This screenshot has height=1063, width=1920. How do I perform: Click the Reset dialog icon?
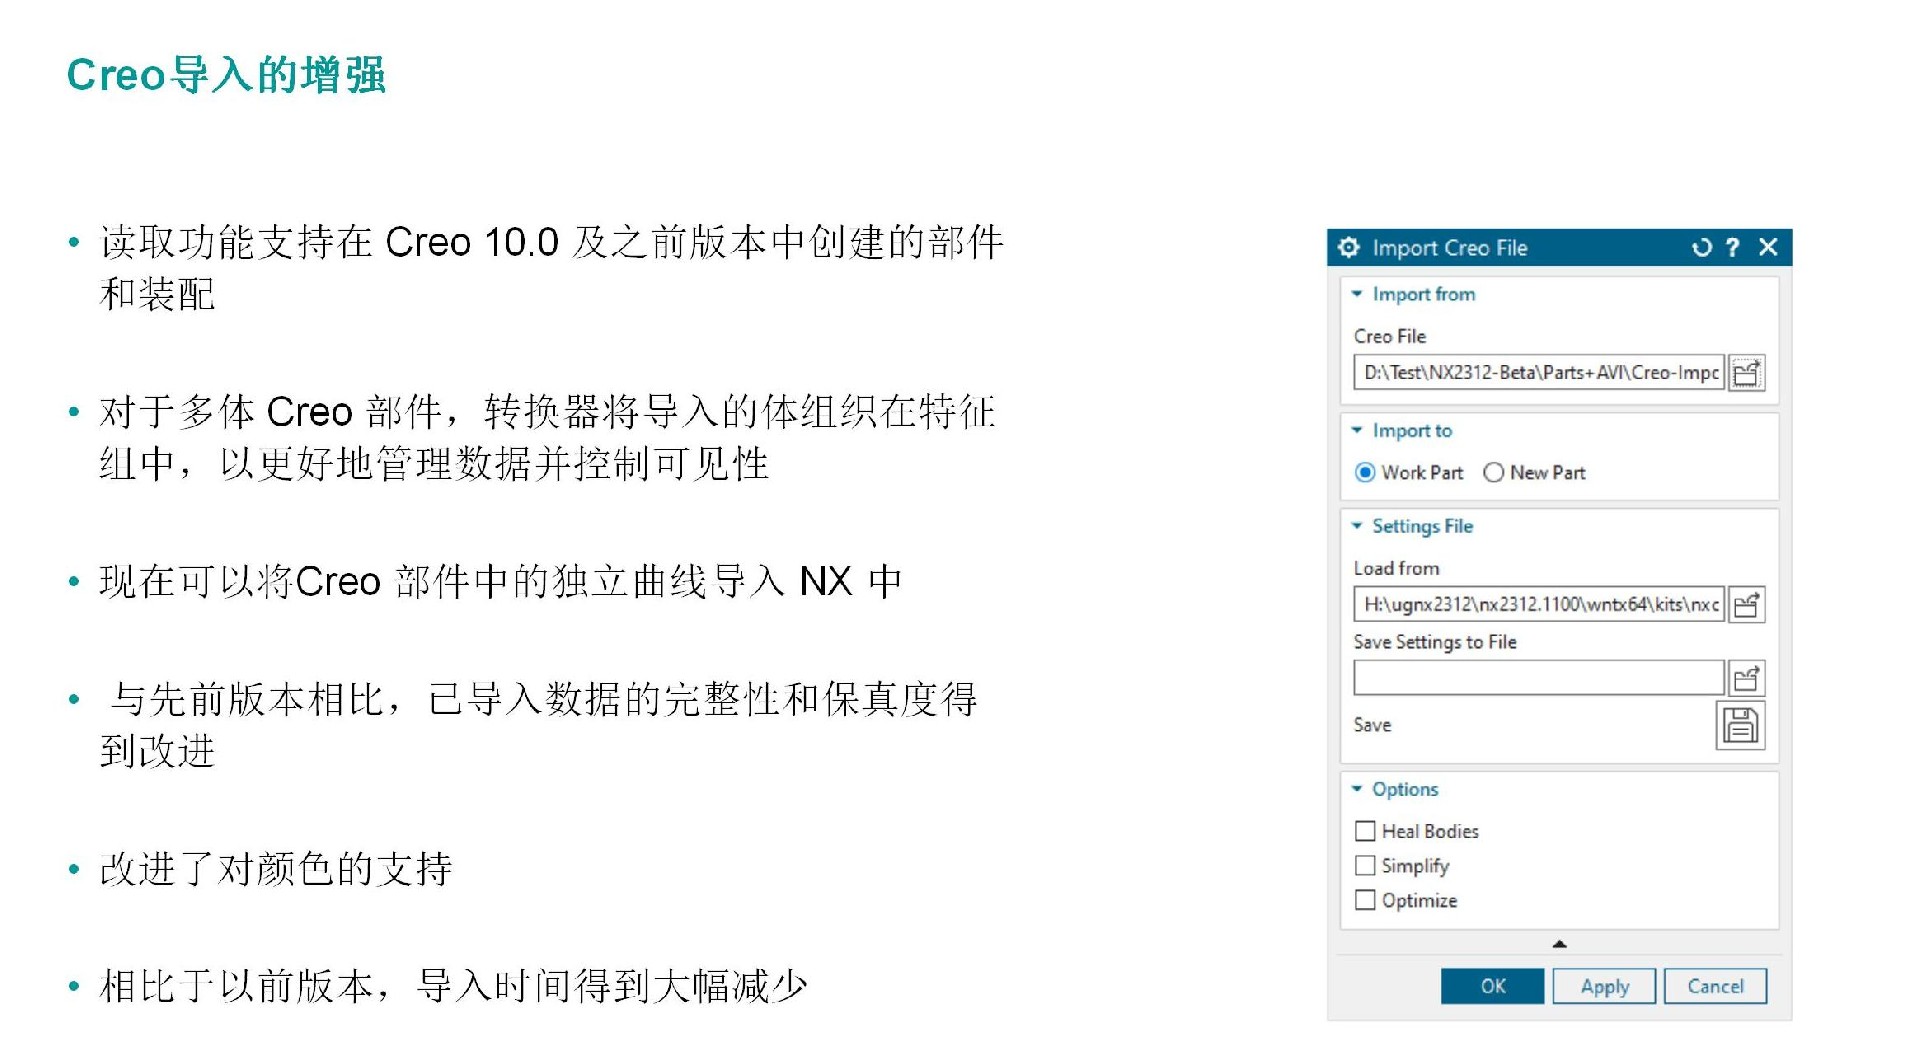pos(1701,248)
